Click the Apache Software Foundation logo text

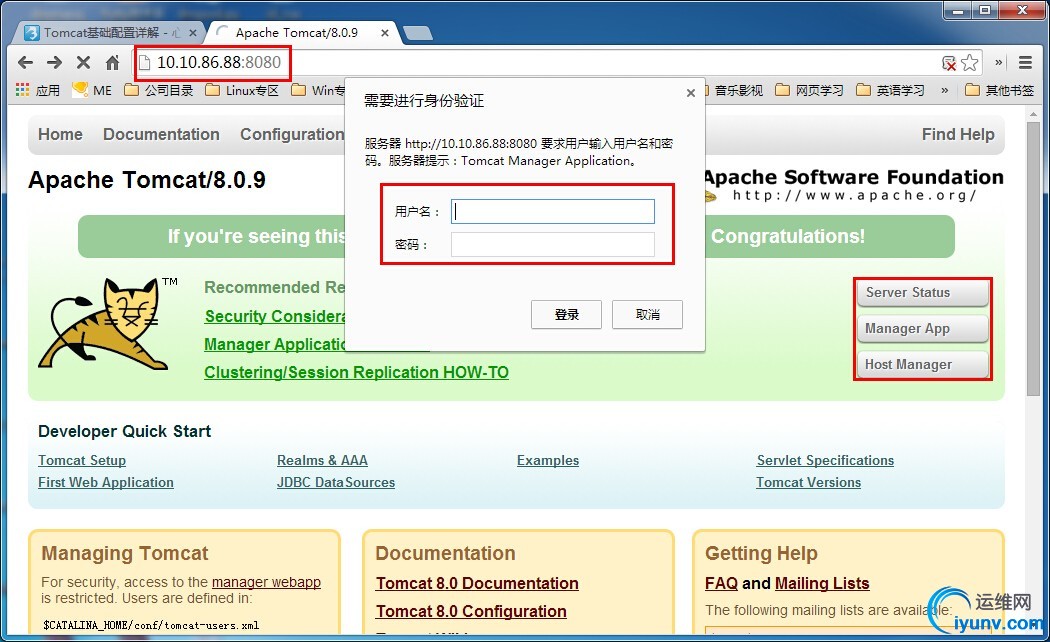[x=854, y=177]
